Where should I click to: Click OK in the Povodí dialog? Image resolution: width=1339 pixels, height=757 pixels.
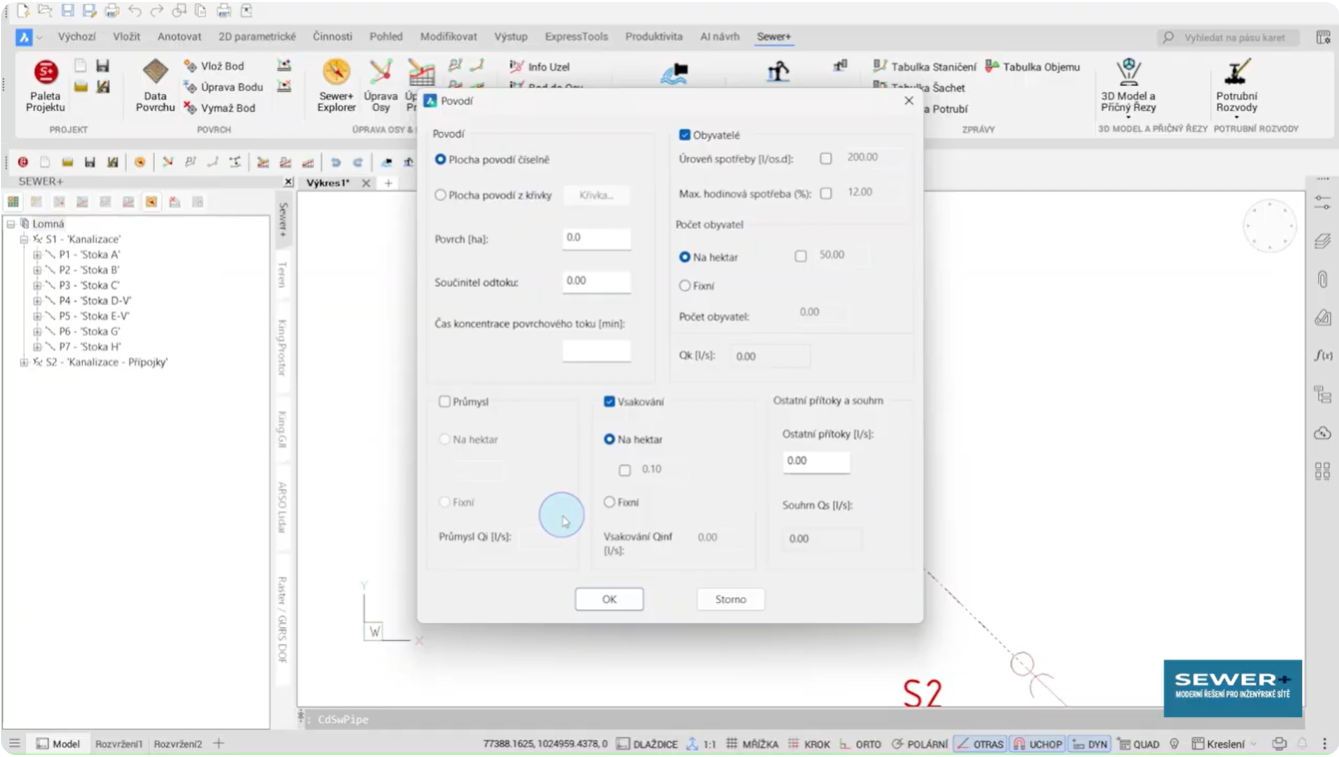click(609, 599)
